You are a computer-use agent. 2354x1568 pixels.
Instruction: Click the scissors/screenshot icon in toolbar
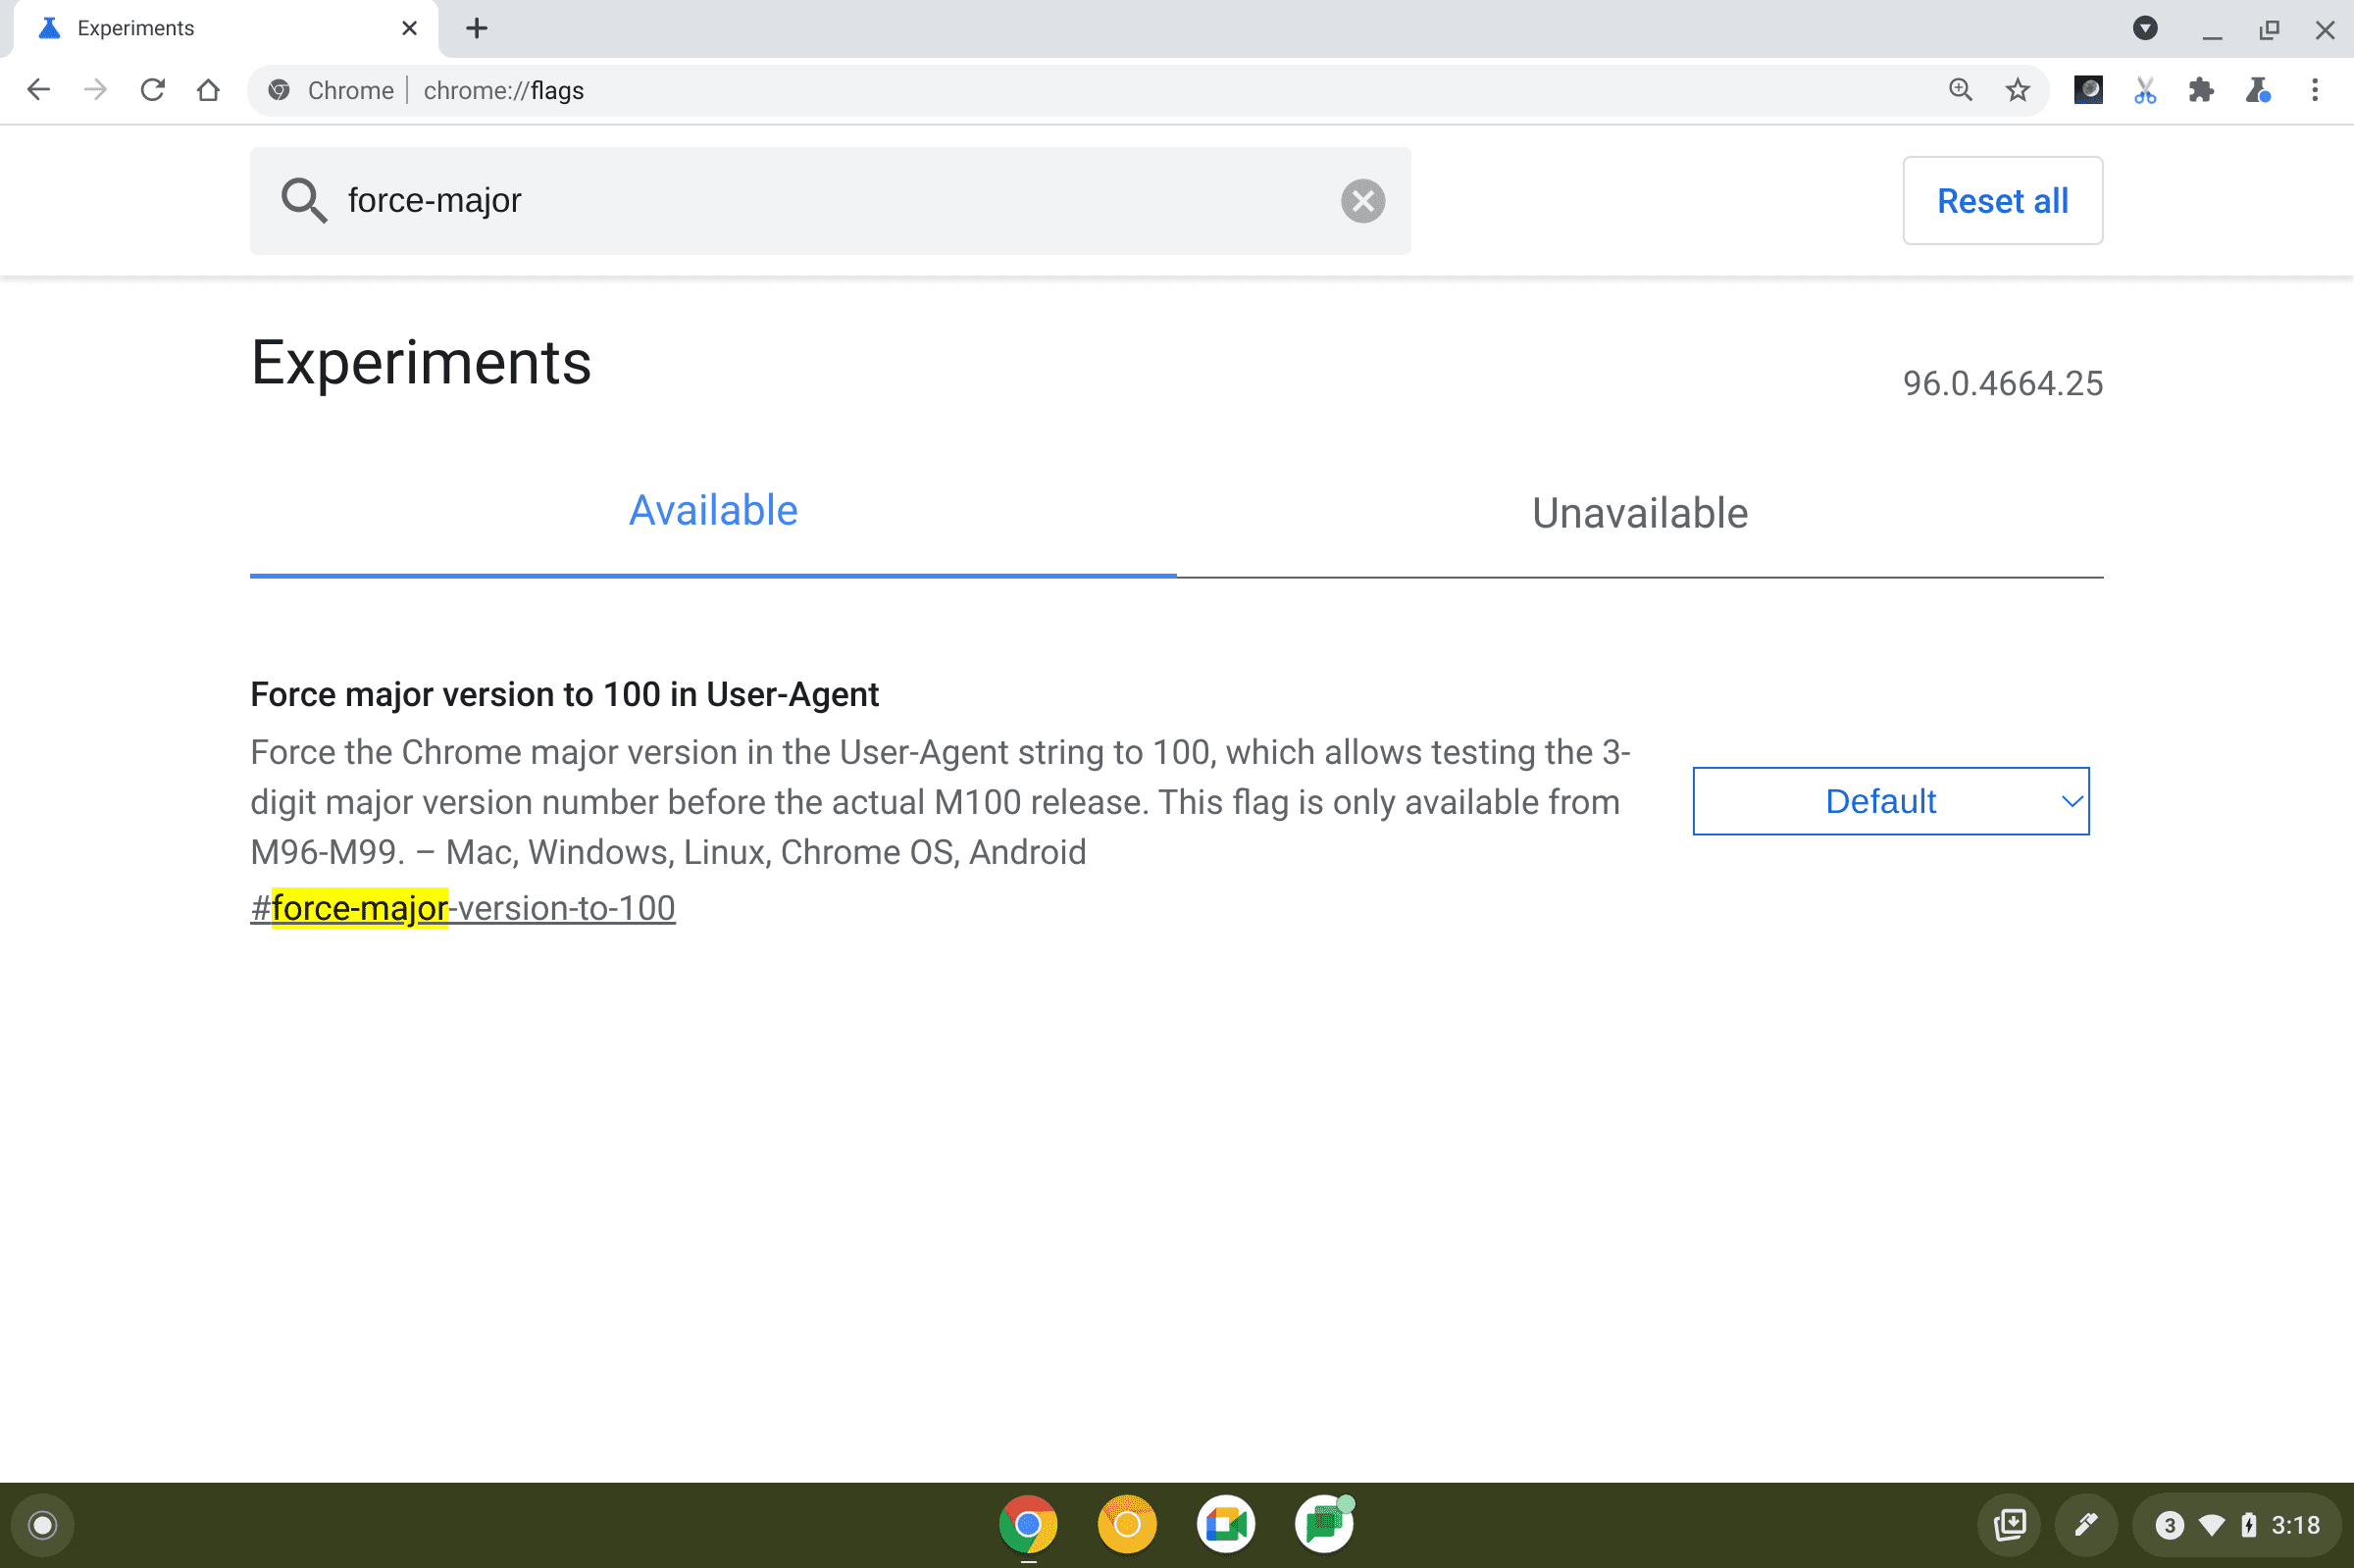coord(2142,91)
